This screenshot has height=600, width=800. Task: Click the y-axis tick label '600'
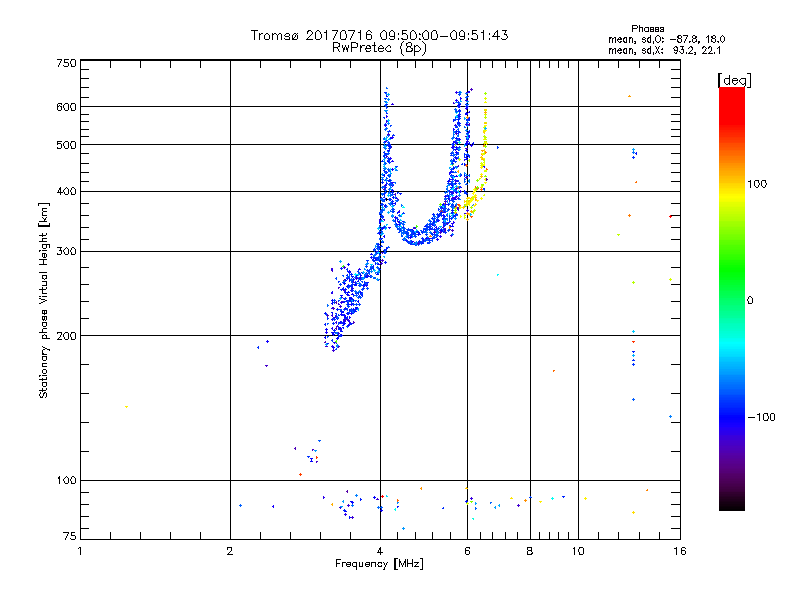66,107
